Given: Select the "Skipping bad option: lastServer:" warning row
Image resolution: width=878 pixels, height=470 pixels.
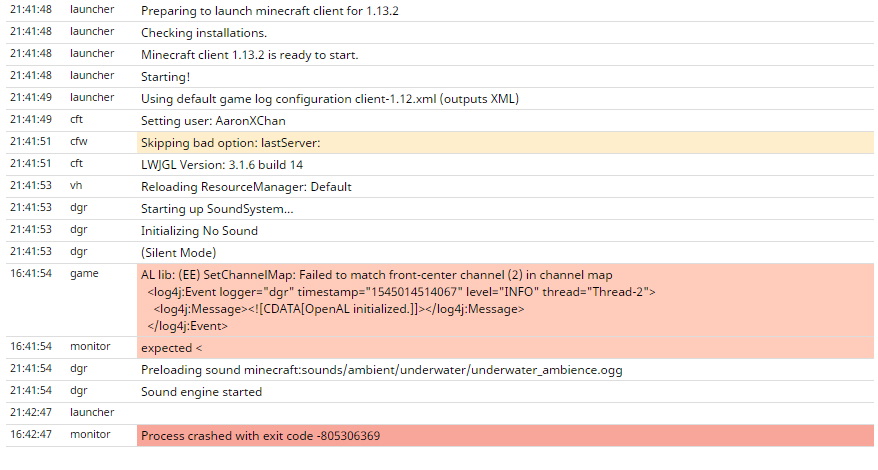Looking at the screenshot, I should tap(230, 143).
